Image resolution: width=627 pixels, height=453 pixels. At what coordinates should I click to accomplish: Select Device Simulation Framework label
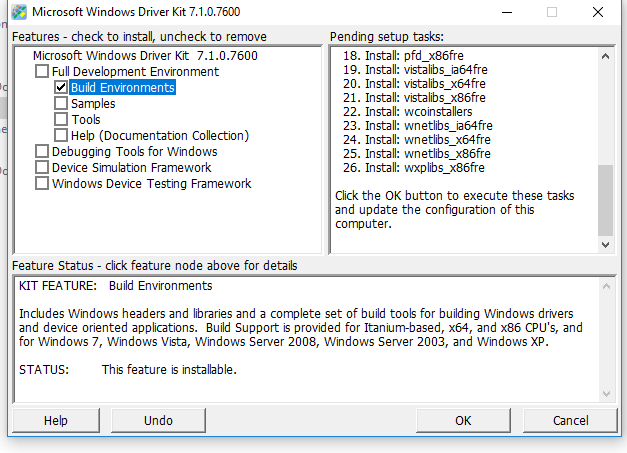point(132,168)
